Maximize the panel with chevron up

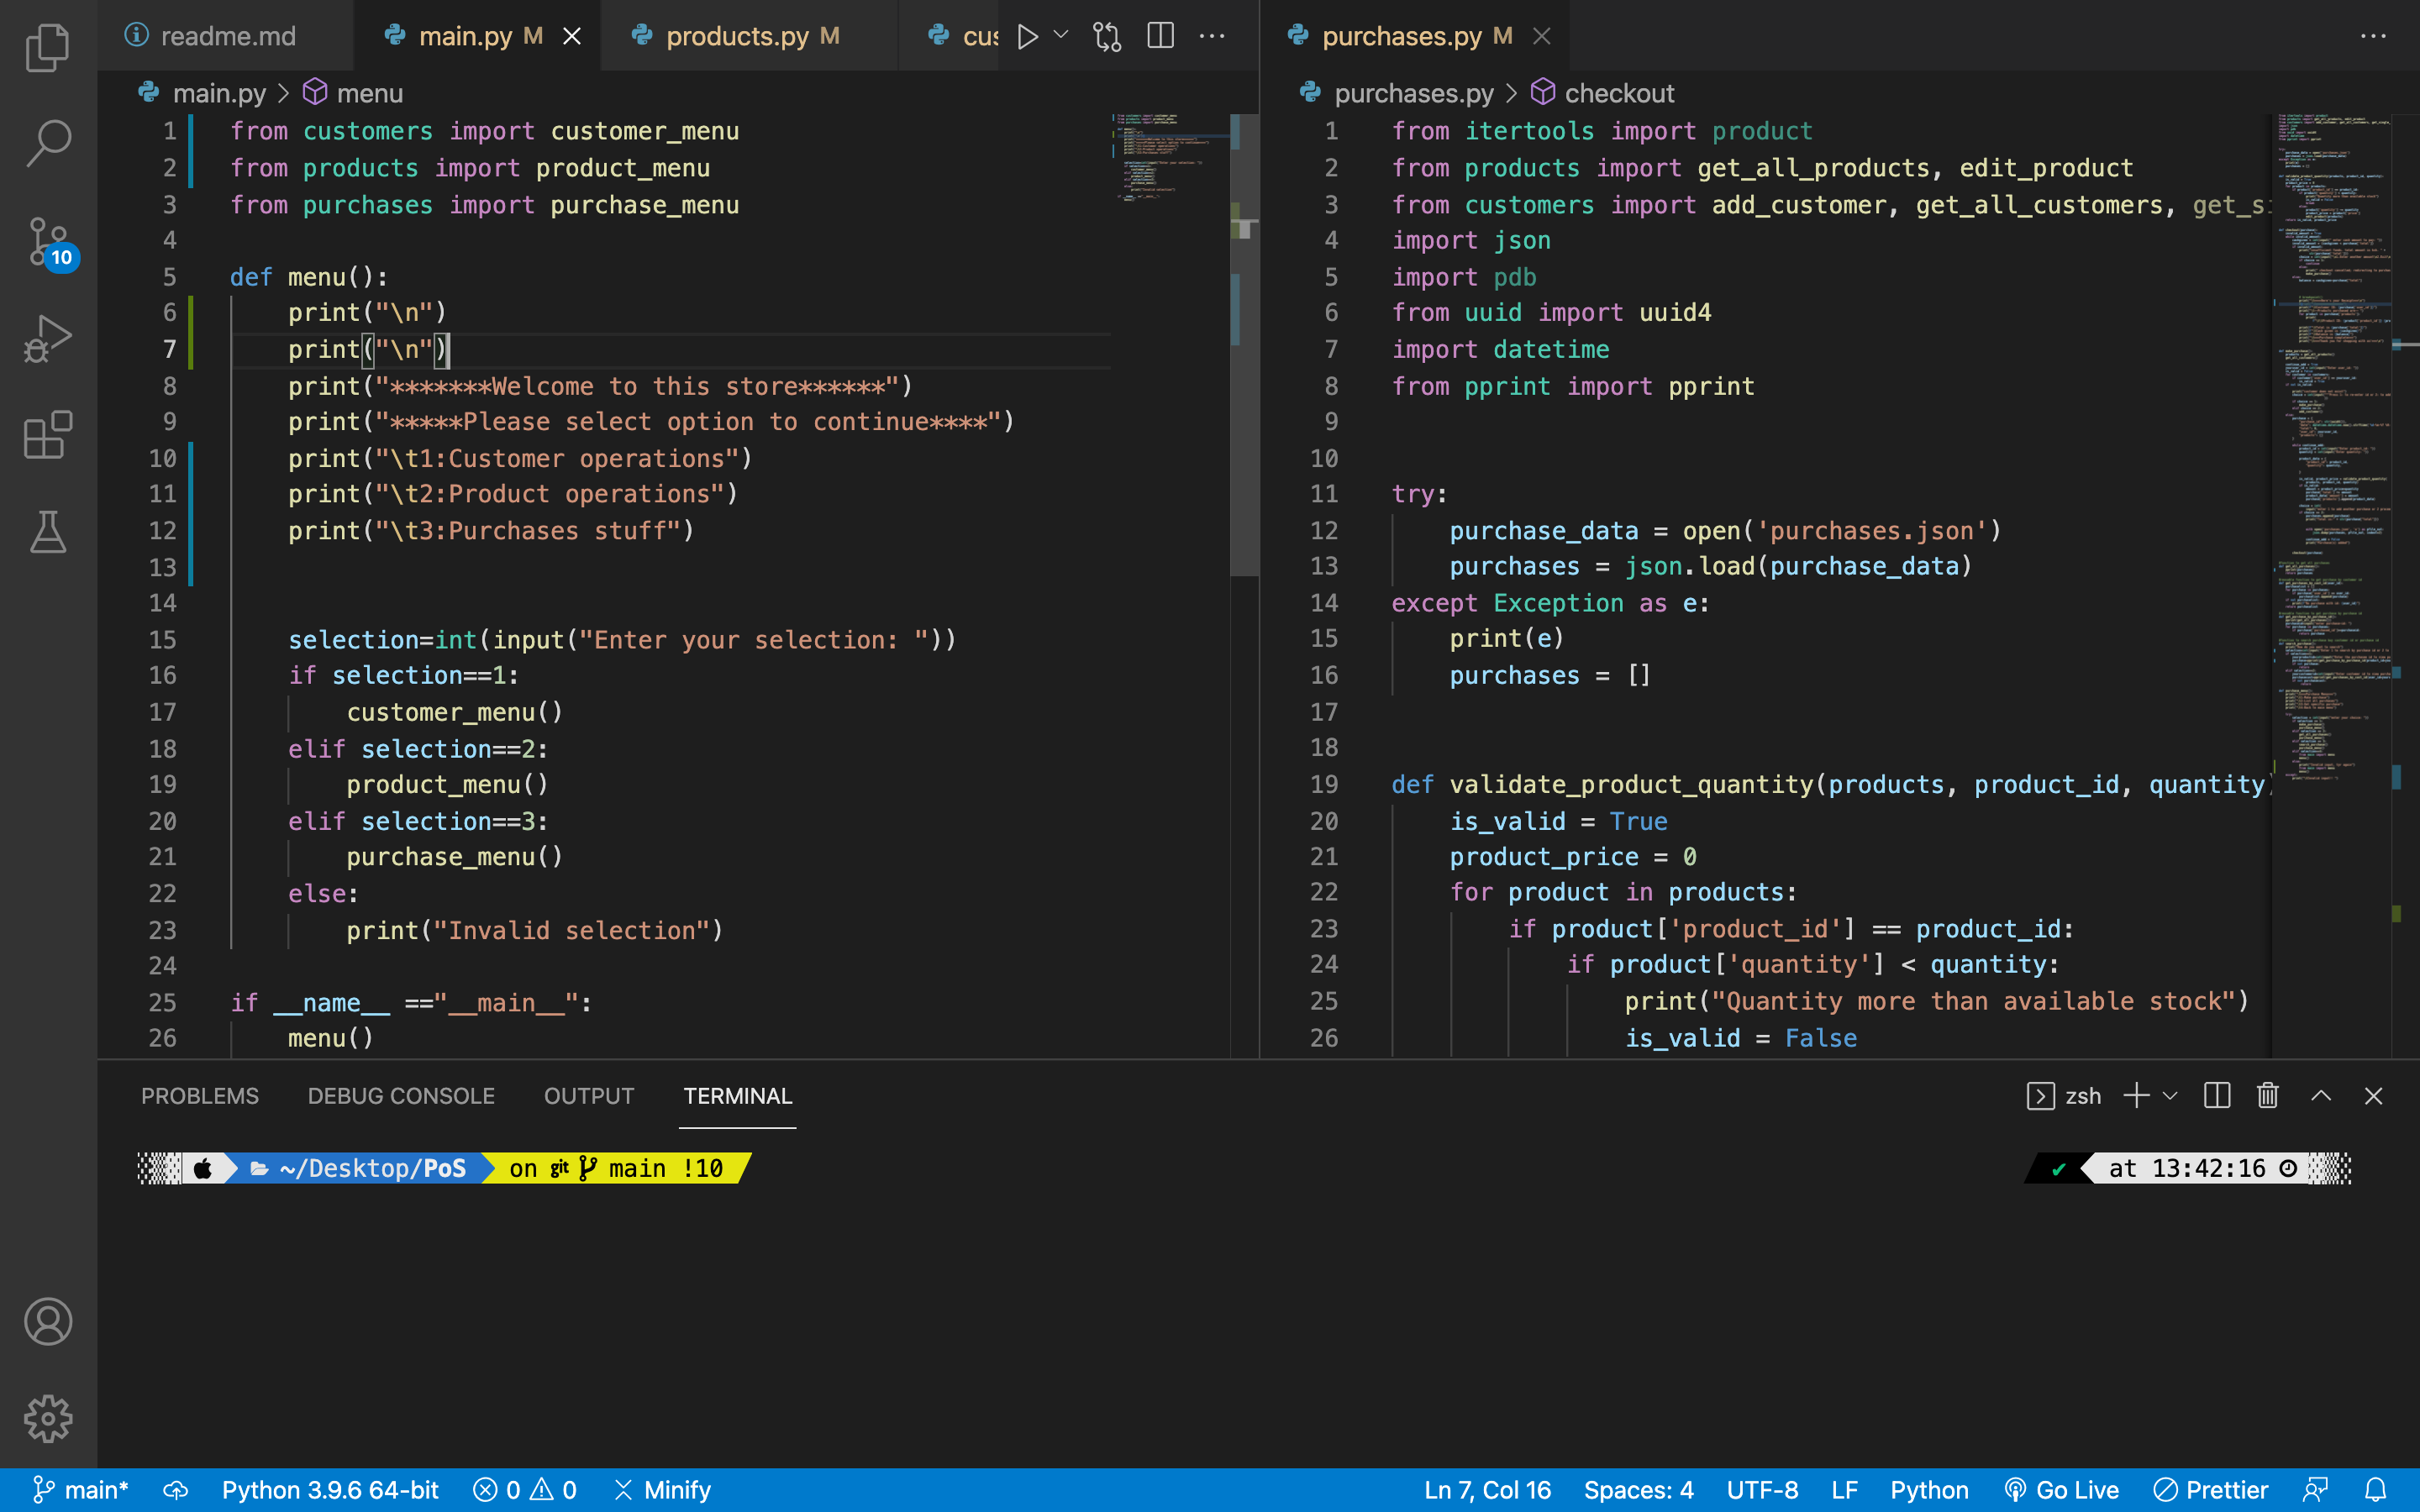coord(2321,1096)
